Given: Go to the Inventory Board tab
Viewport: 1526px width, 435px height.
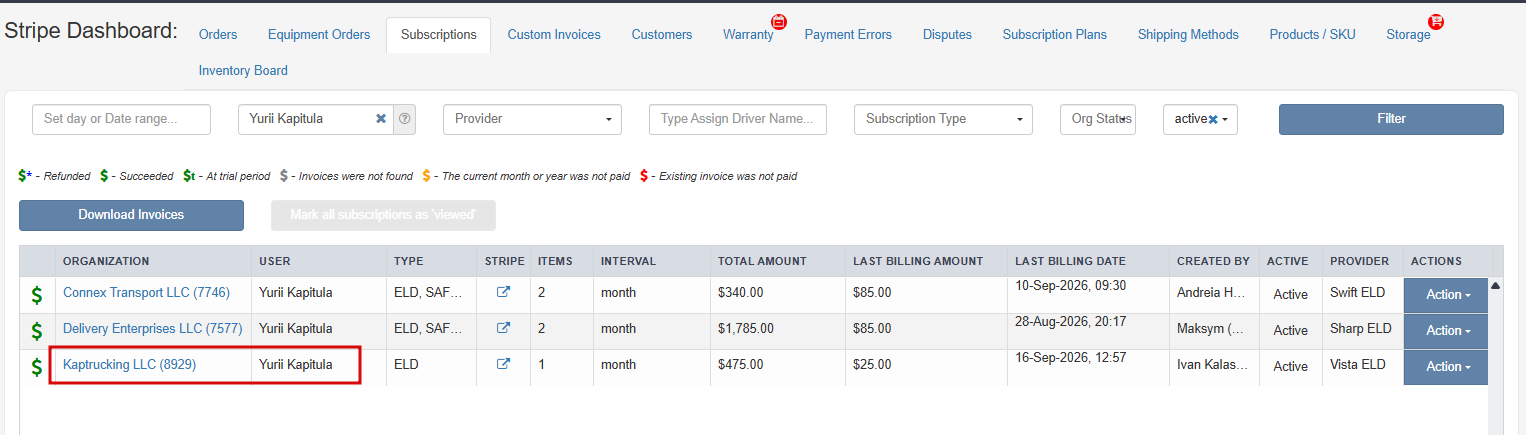Looking at the screenshot, I should [x=243, y=70].
